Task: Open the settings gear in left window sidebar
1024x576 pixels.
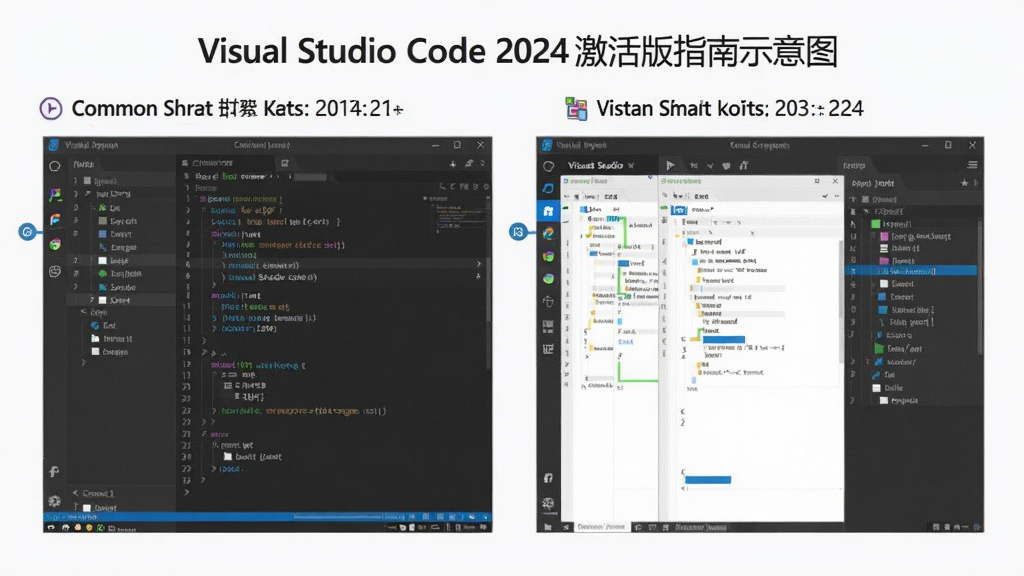Action: 54,501
